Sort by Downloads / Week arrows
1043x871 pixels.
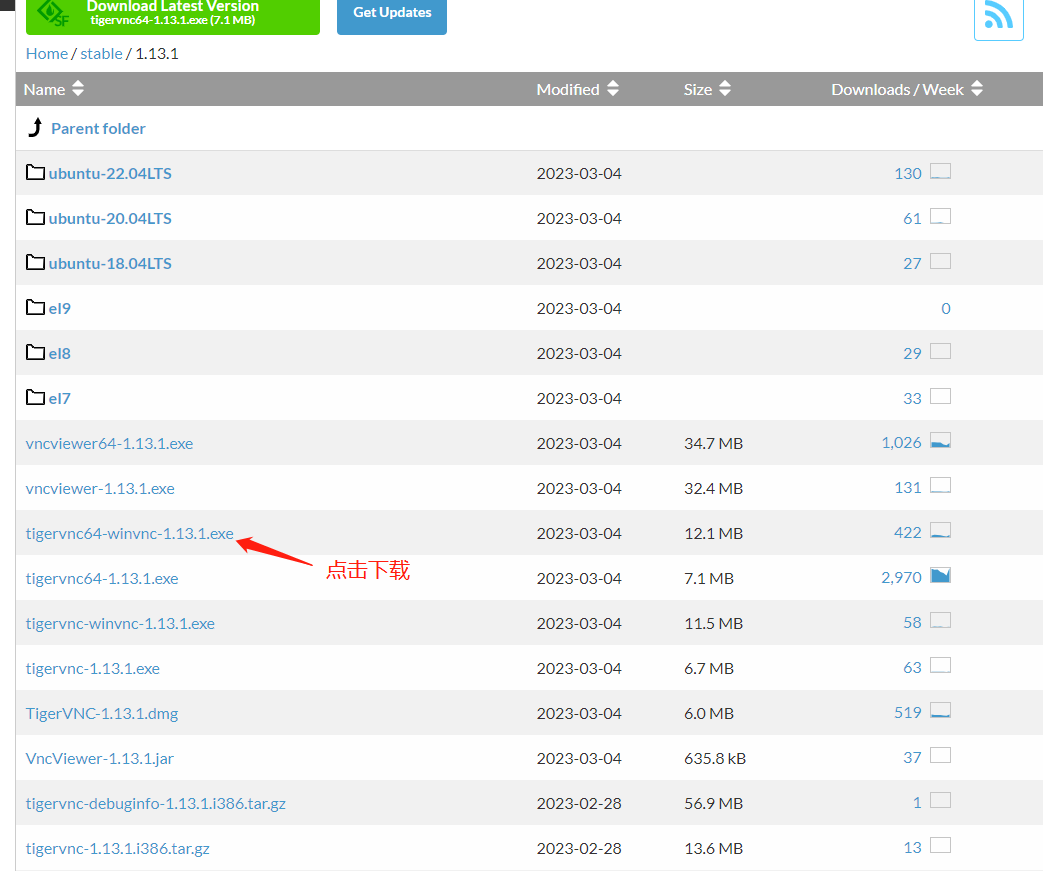[976, 88]
